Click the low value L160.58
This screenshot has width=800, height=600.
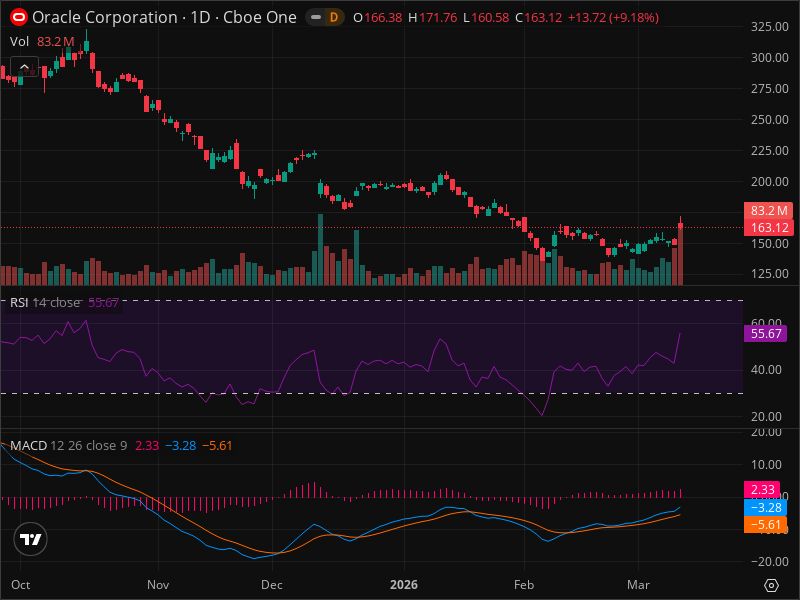(486, 18)
